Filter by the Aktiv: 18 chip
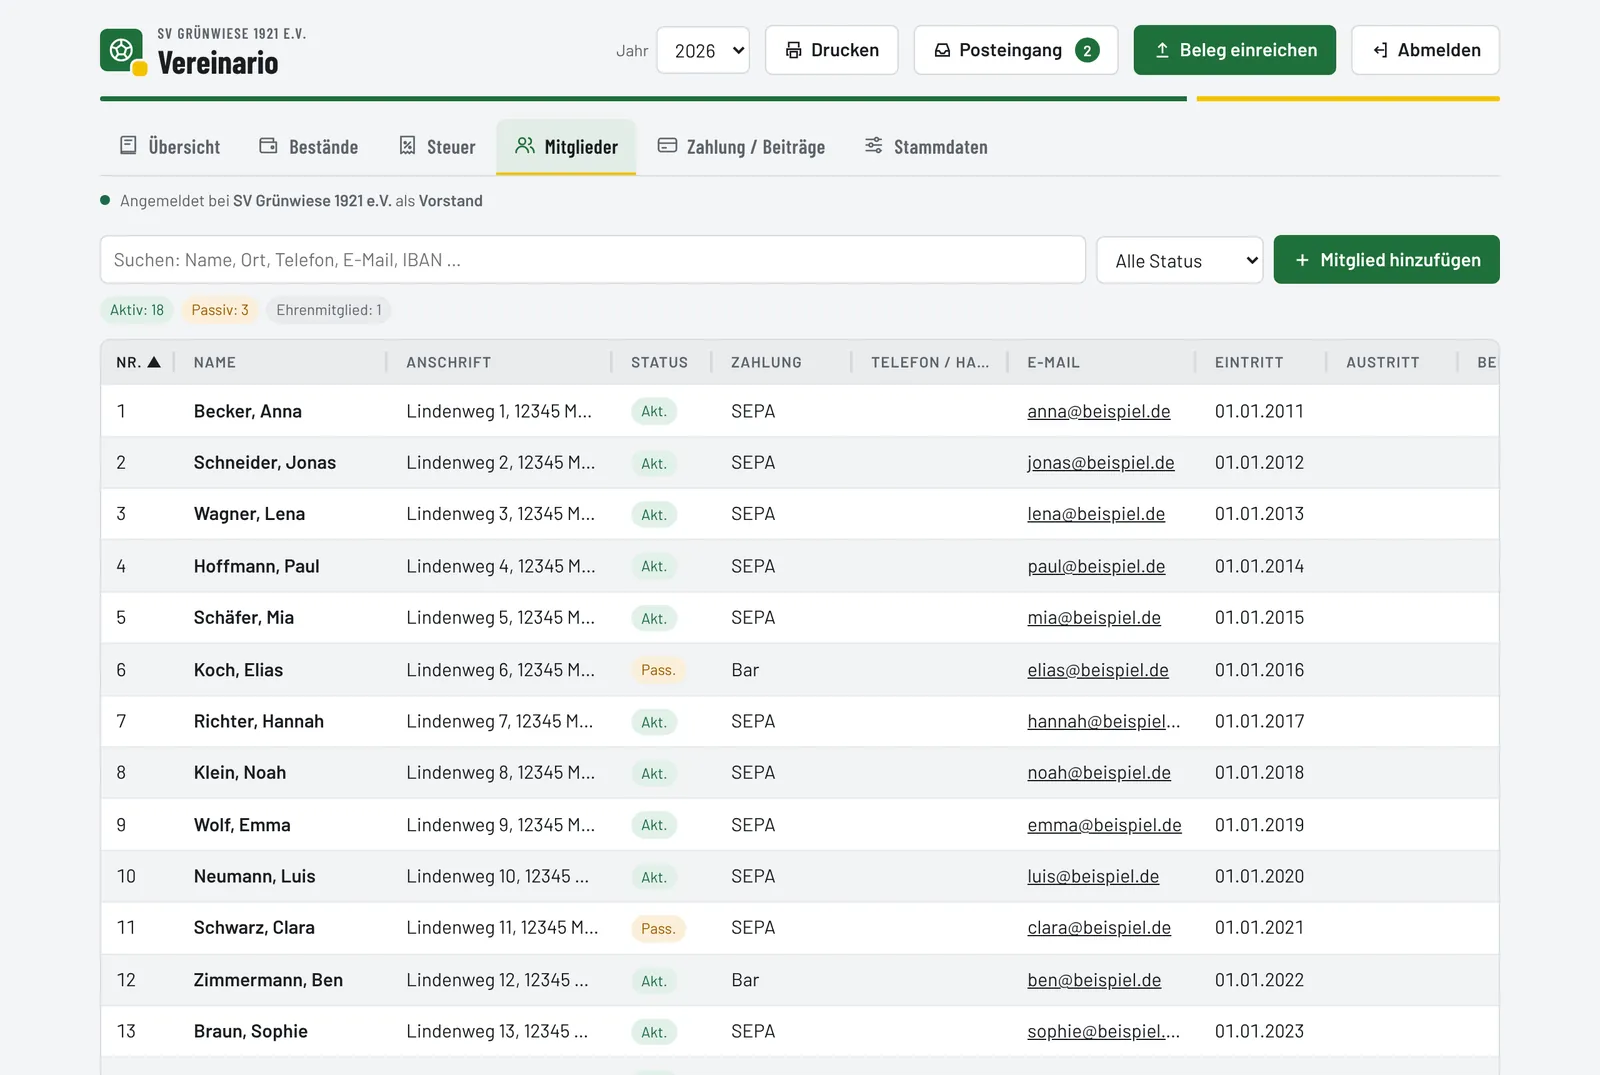The image size is (1600, 1075). click(x=137, y=310)
